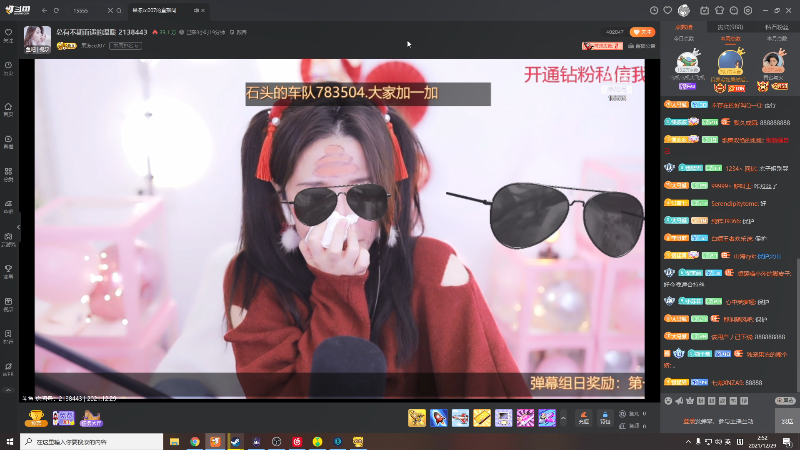Click the Douyu logo
The width and height of the screenshot is (800, 450).
pyautogui.click(x=18, y=10)
